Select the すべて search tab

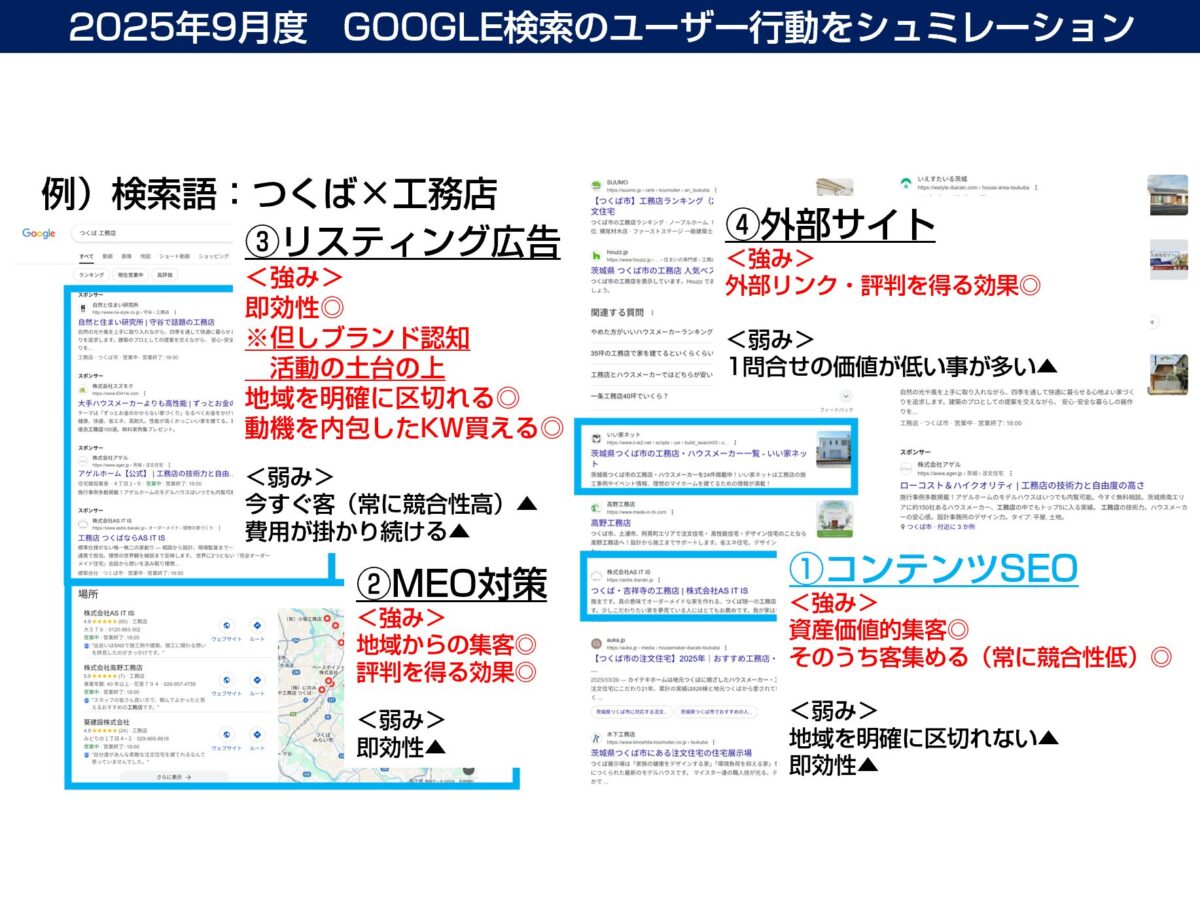pos(86,256)
